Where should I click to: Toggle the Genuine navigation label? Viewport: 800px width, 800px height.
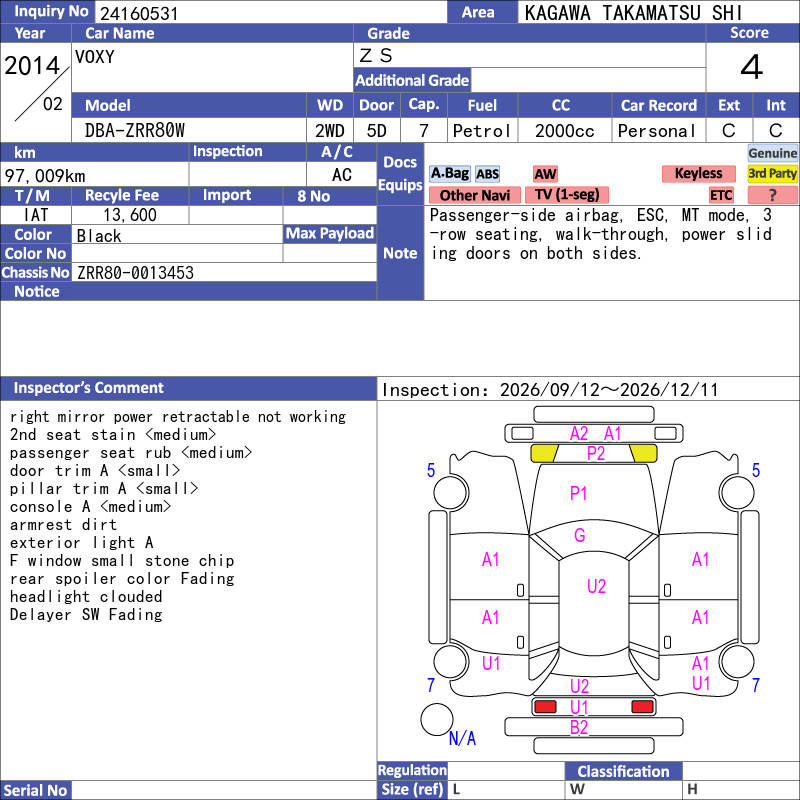coord(772,153)
